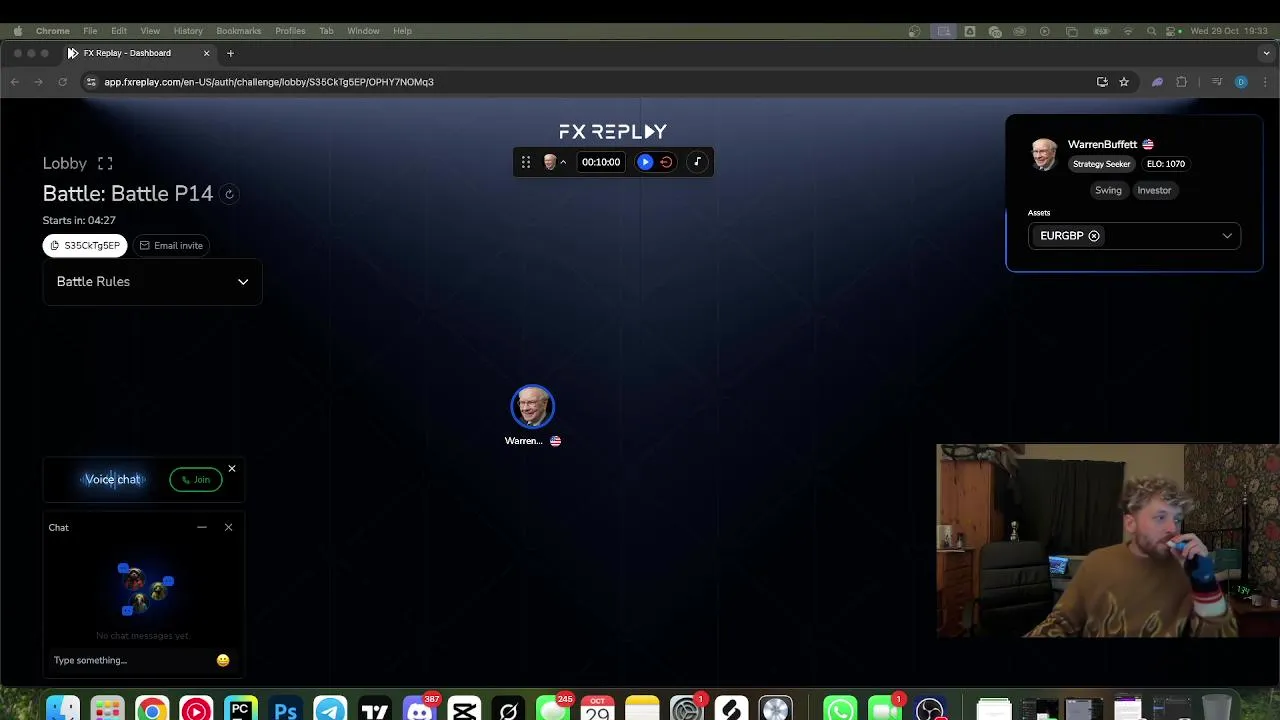Viewport: 1280px width, 720px height.
Task: Click the install app icon in the address bar
Action: 1102,82
